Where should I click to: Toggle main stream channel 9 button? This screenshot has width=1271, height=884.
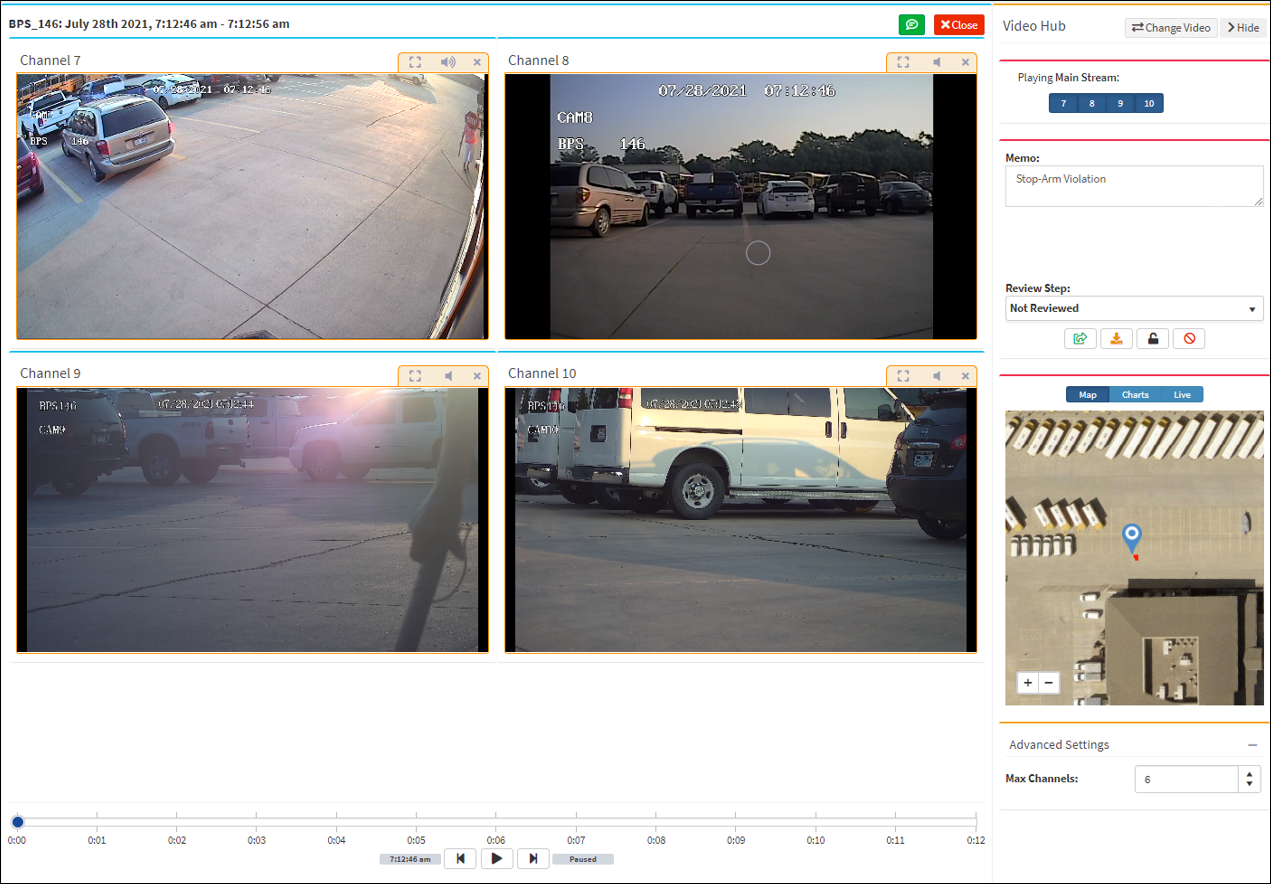tap(1120, 104)
